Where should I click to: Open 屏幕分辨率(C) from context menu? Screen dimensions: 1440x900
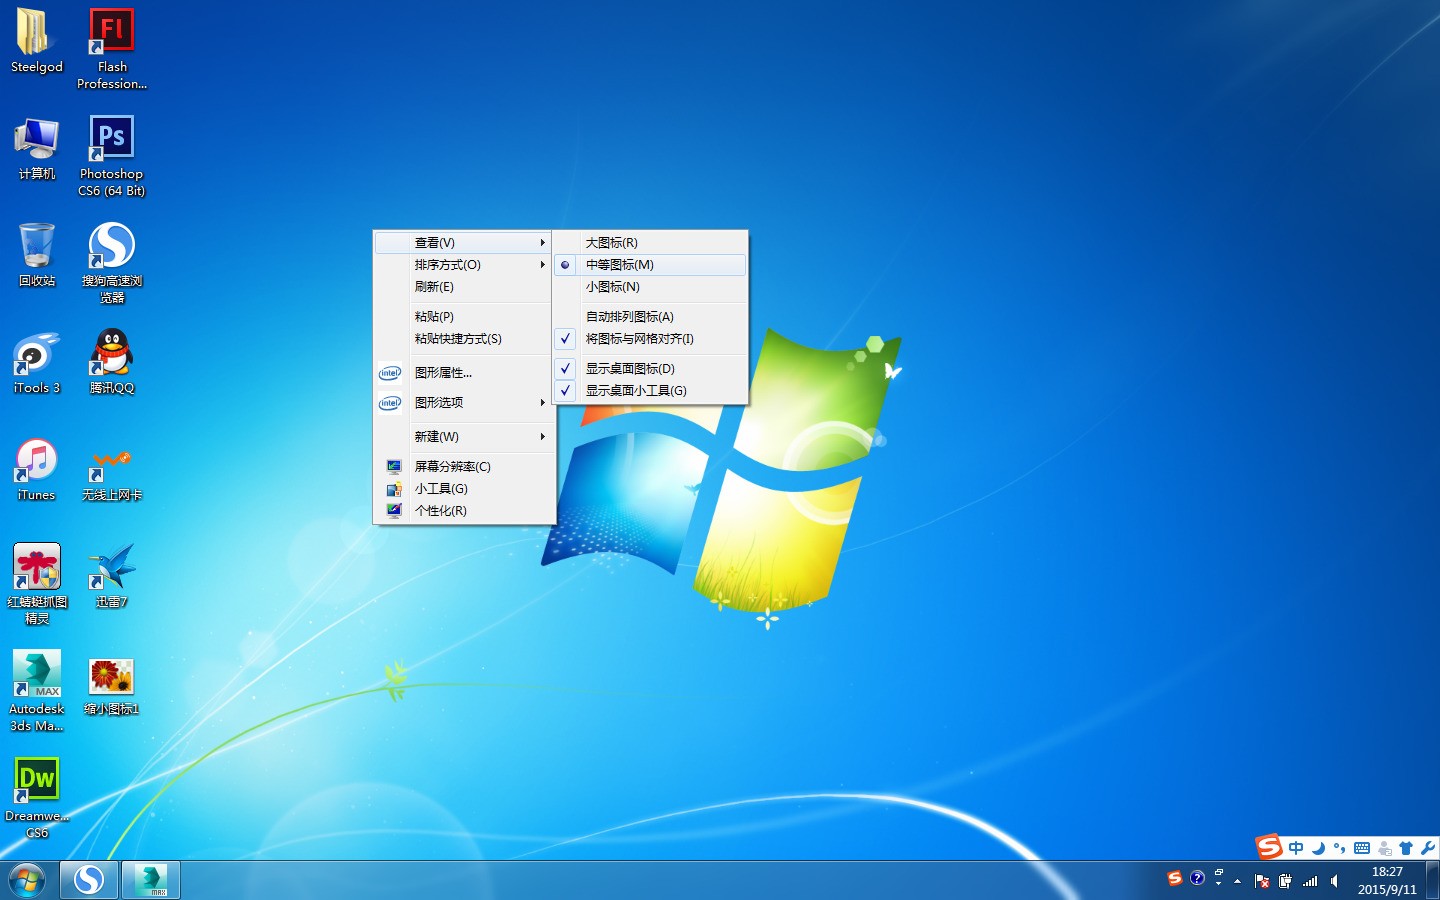click(464, 467)
